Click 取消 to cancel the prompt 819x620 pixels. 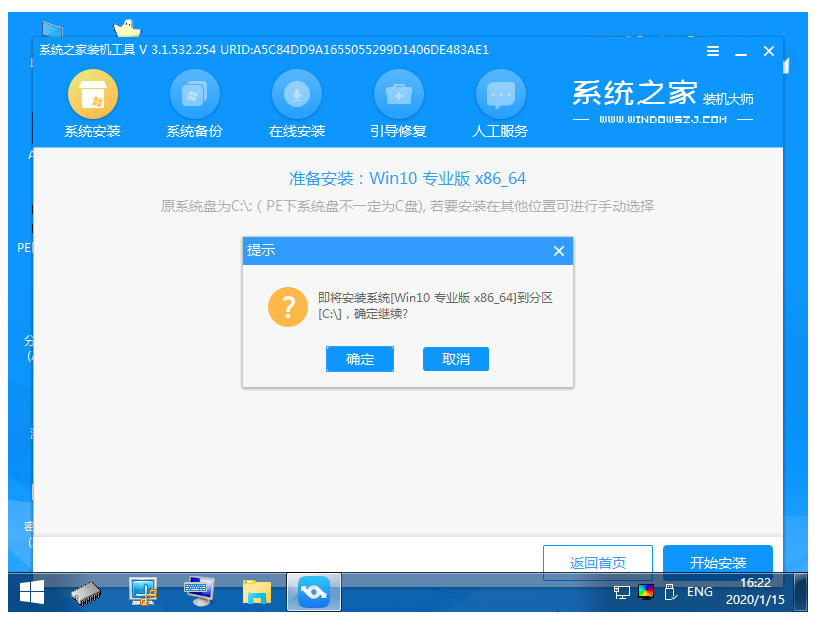[456, 359]
